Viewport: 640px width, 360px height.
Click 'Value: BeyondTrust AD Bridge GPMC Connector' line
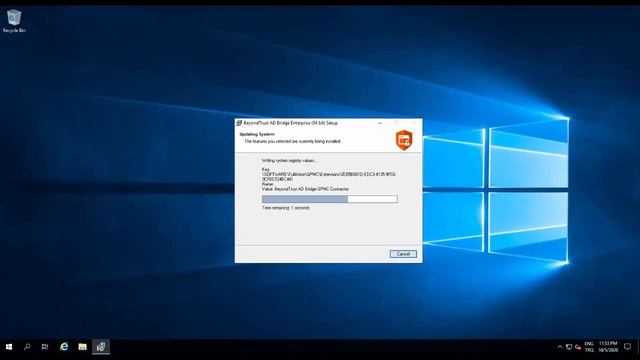pos(305,189)
